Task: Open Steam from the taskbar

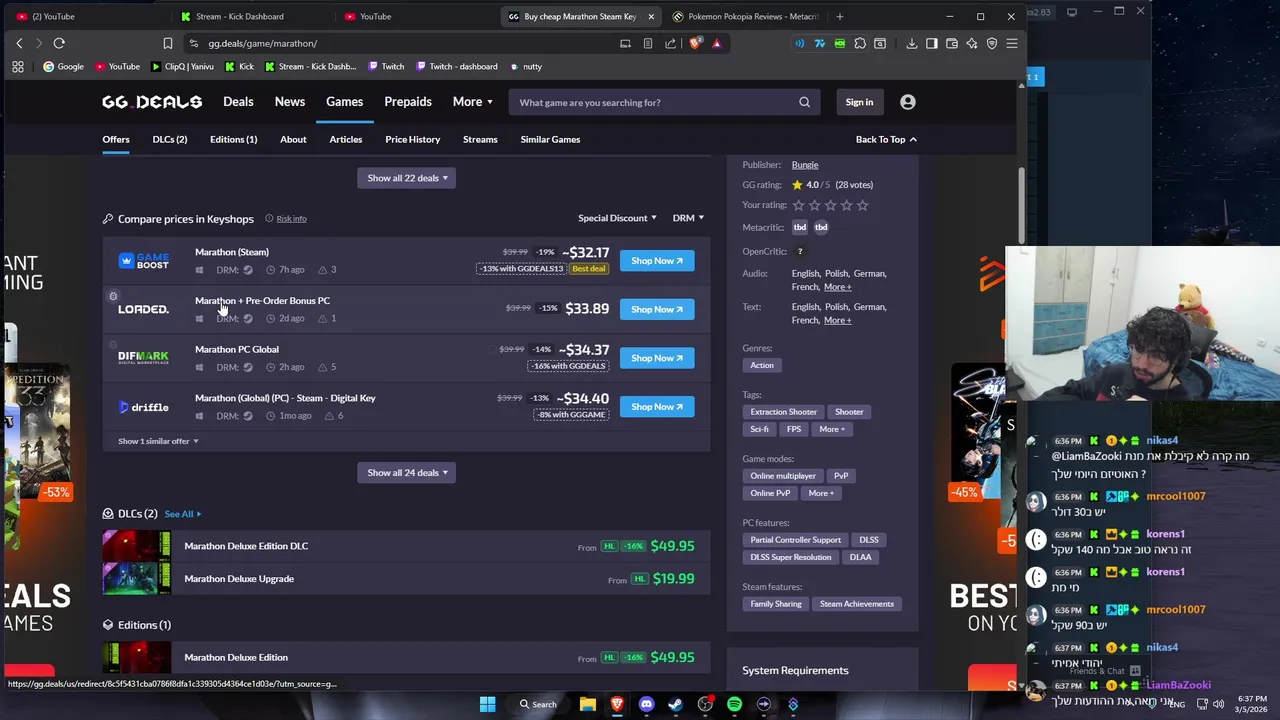Action: 675,704
